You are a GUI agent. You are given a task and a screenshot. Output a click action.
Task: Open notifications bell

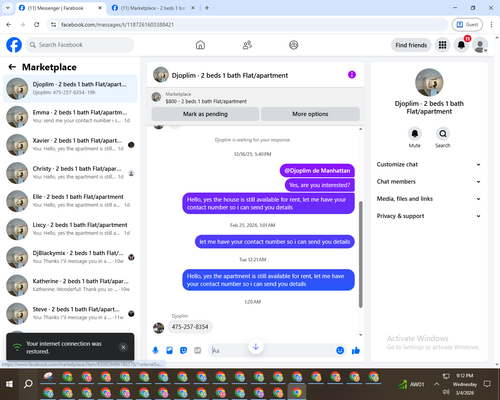(461, 45)
